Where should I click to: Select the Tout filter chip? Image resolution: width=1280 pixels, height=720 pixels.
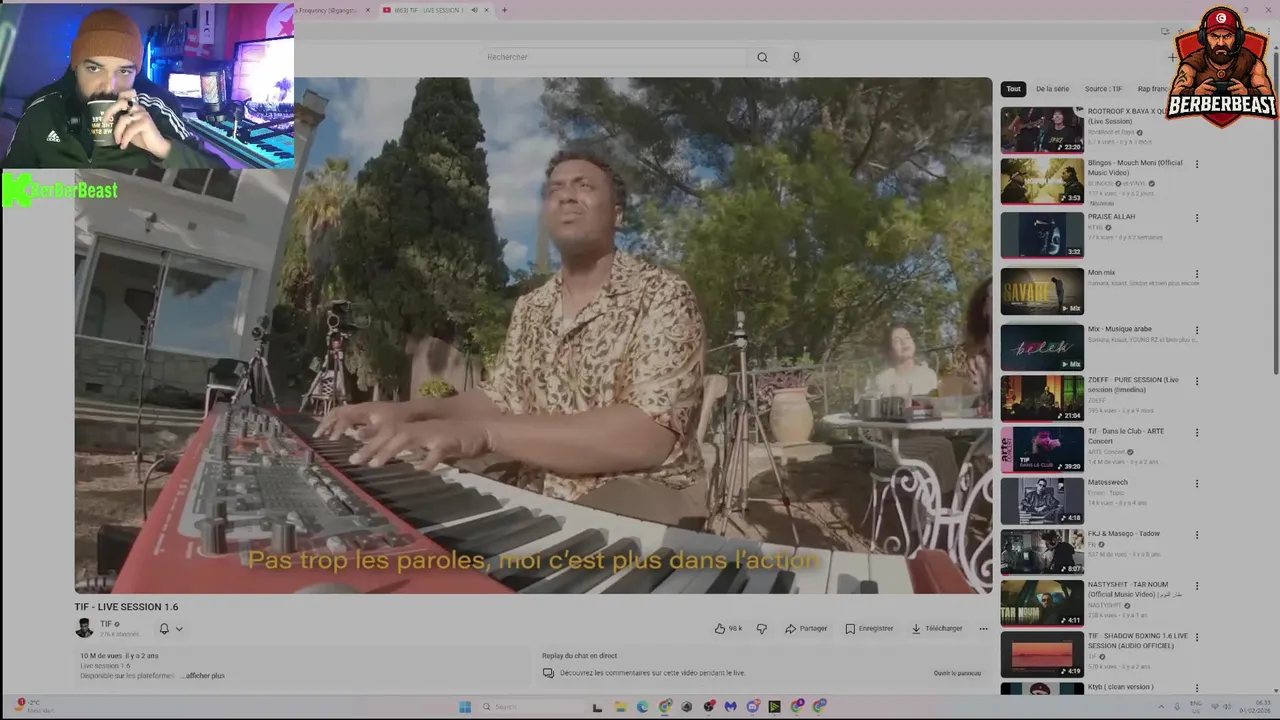pos(1013,89)
